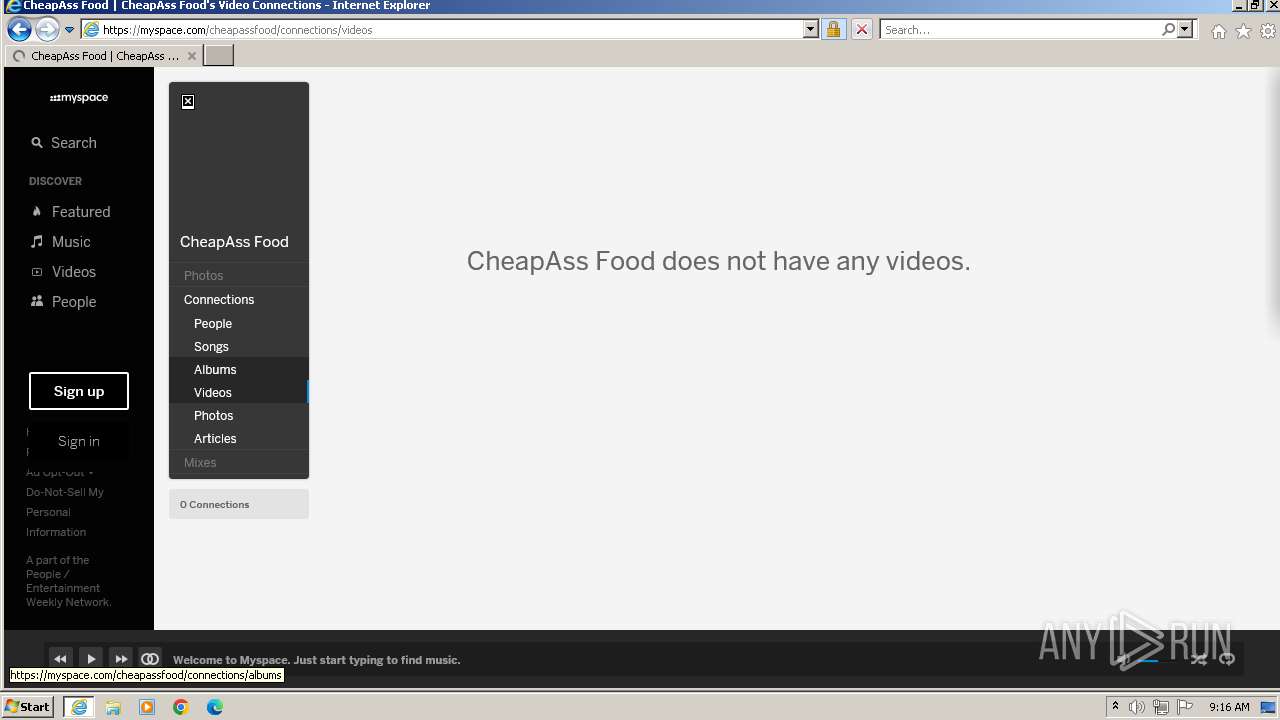Screen dimensions: 1280x720
Task: Click the connect rings icon in player
Action: (x=150, y=659)
